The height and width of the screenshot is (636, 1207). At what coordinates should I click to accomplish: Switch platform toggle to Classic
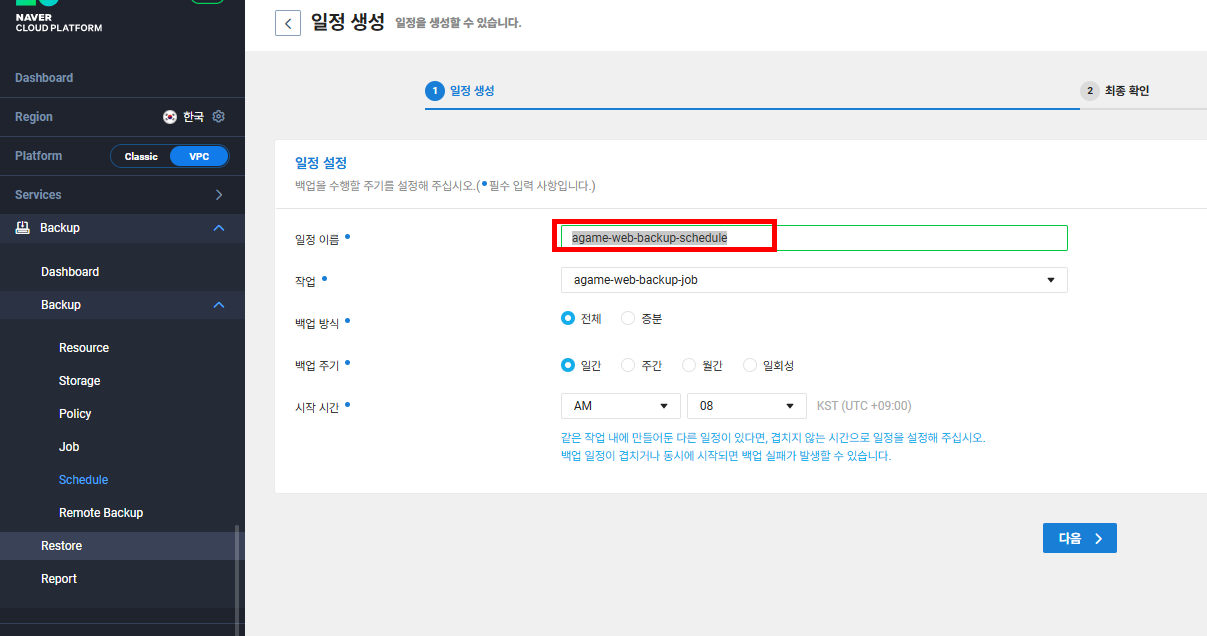click(x=141, y=156)
